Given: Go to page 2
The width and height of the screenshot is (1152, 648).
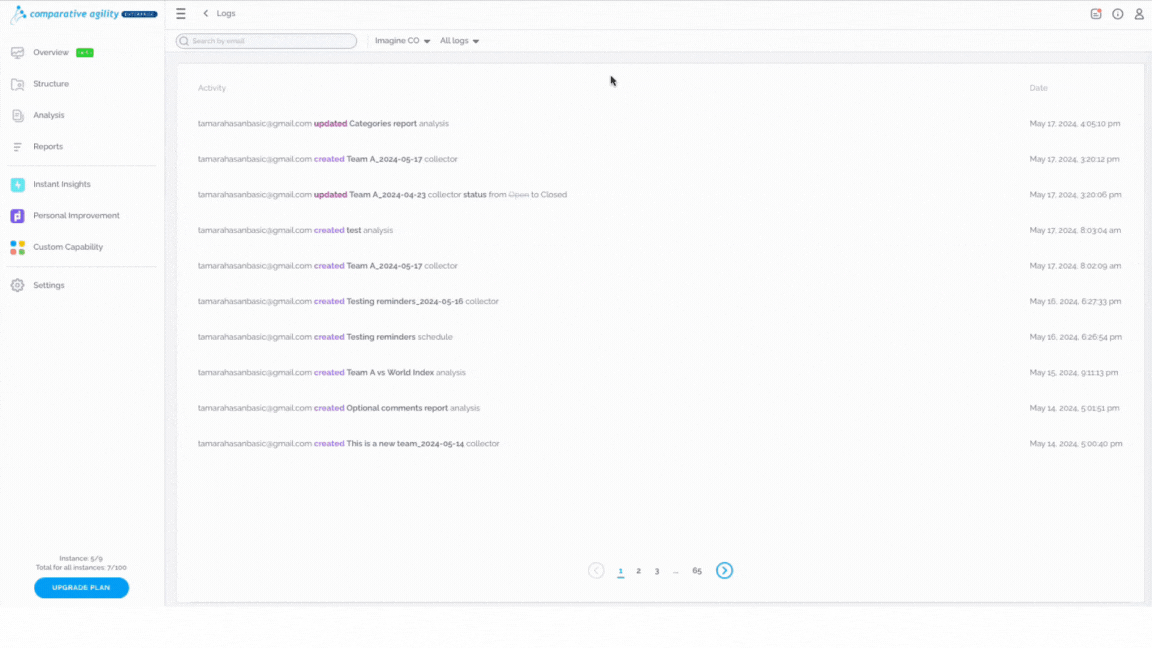Looking at the screenshot, I should (x=638, y=571).
